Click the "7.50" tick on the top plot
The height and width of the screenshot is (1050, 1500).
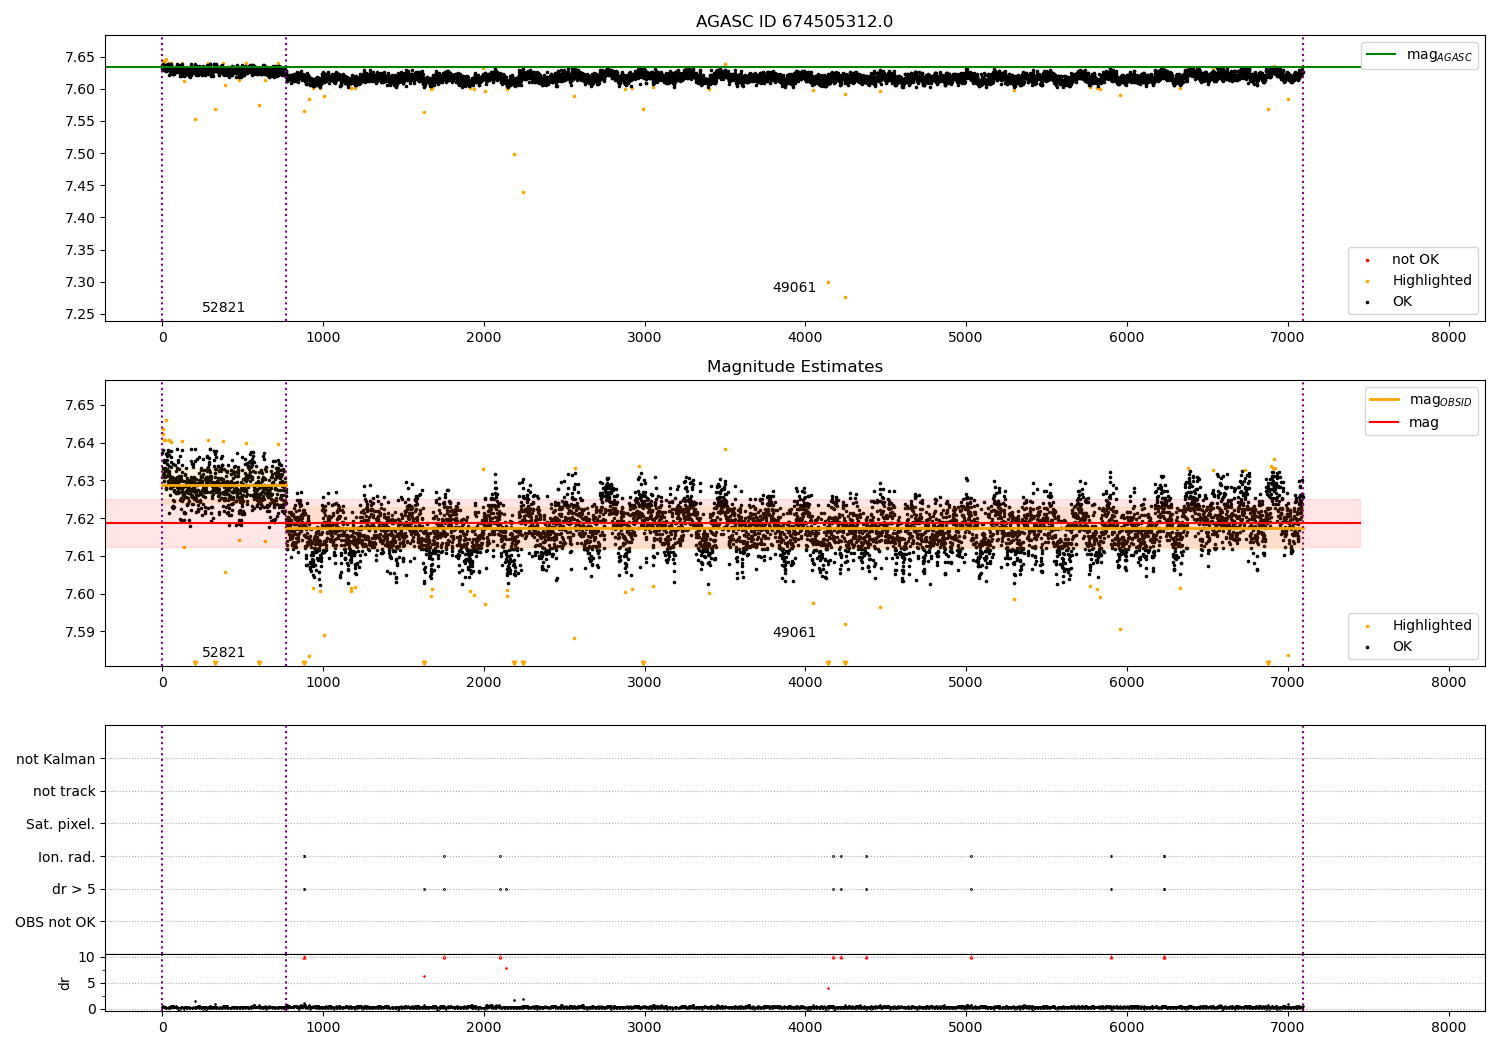click(78, 154)
